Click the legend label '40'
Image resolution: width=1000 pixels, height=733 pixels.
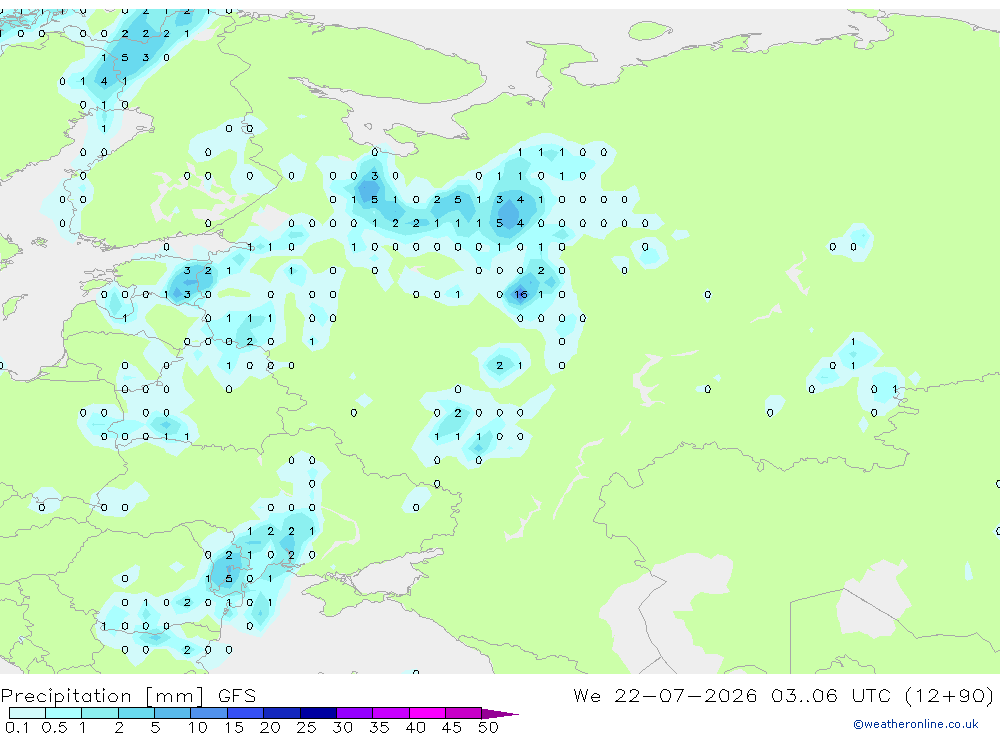click(x=415, y=727)
